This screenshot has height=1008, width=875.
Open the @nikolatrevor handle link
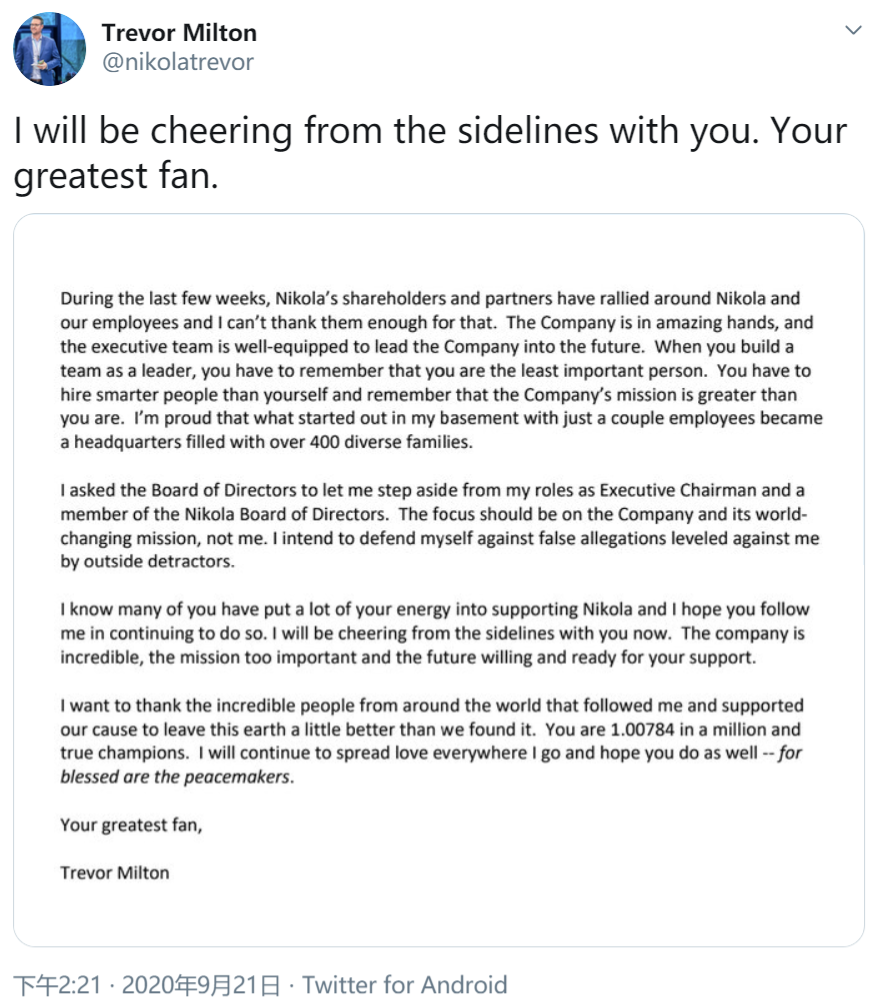[x=177, y=62]
